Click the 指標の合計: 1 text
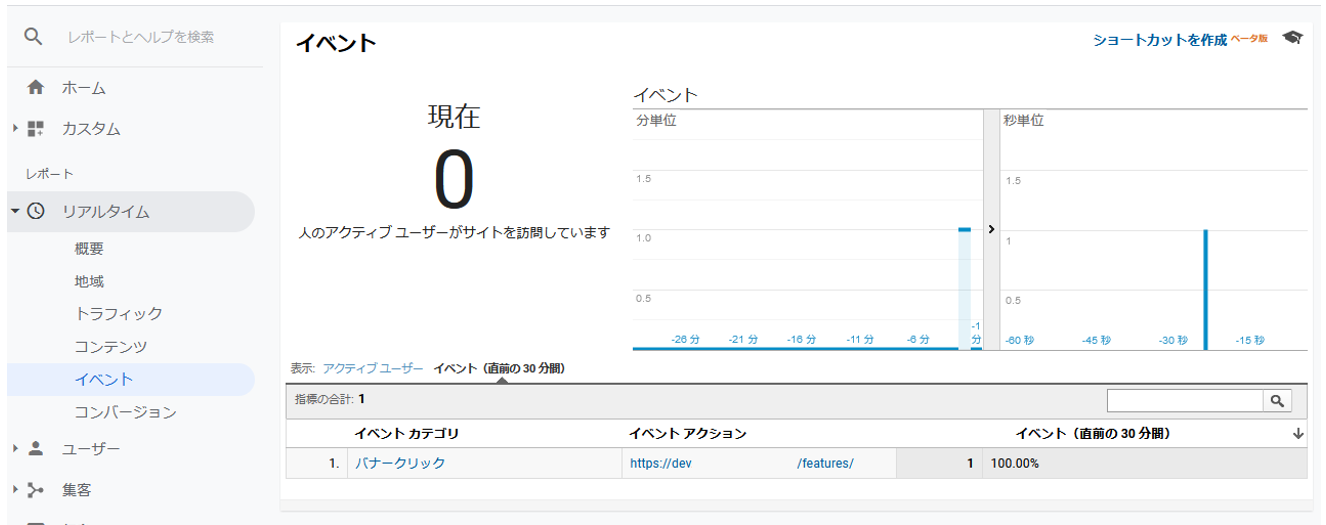The height and width of the screenshot is (525, 1326). [x=330, y=399]
